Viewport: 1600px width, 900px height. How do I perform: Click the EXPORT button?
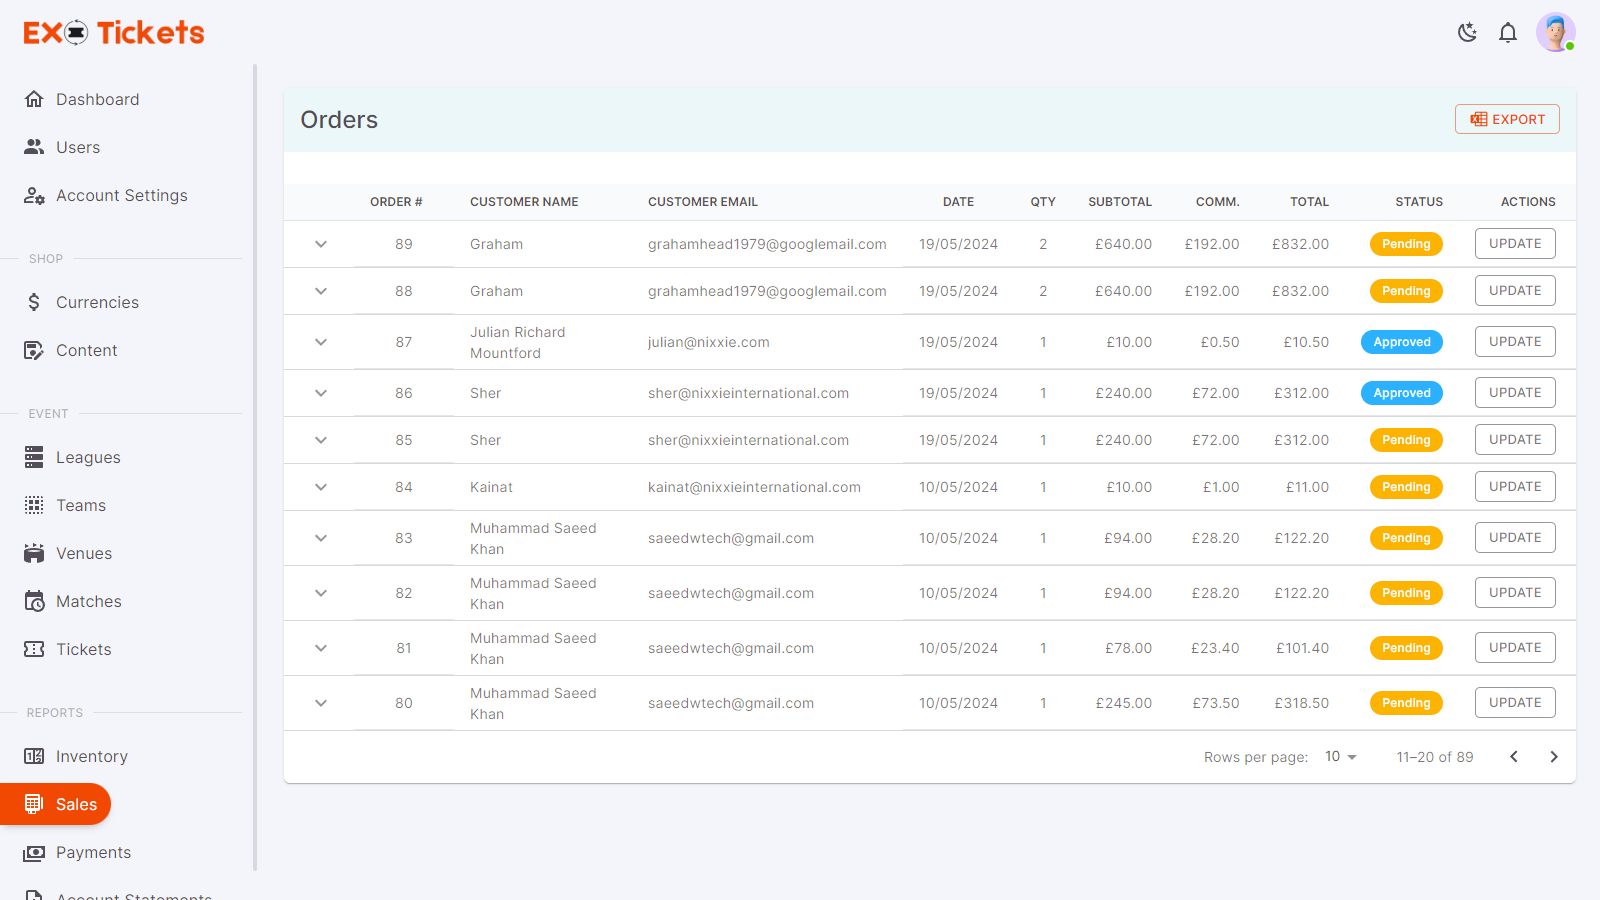(x=1507, y=118)
